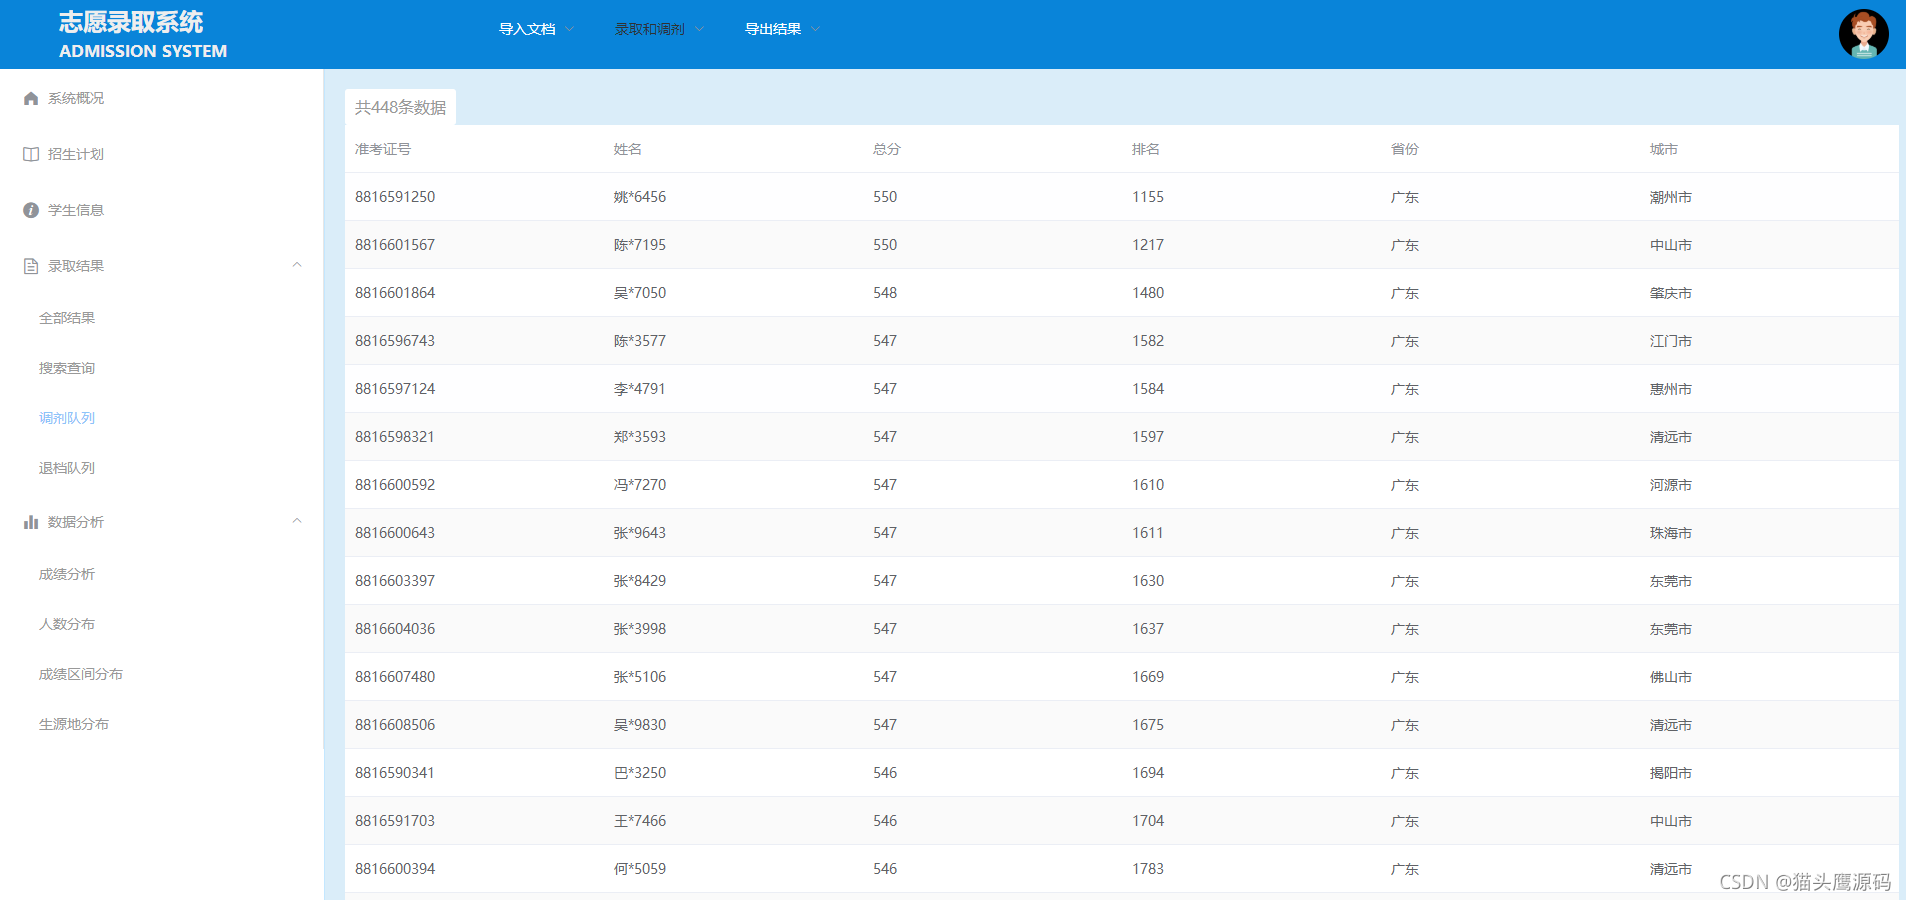Click the home icon beside 系统概况
This screenshot has width=1906, height=900.
(x=31, y=98)
